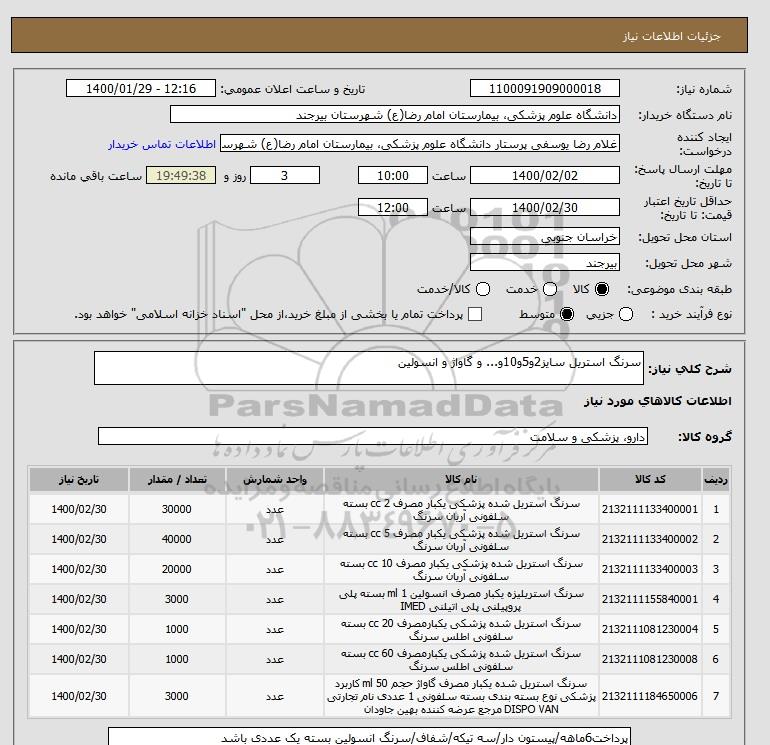
Task: Click quantity 30000 in row 1
Action: click(177, 509)
